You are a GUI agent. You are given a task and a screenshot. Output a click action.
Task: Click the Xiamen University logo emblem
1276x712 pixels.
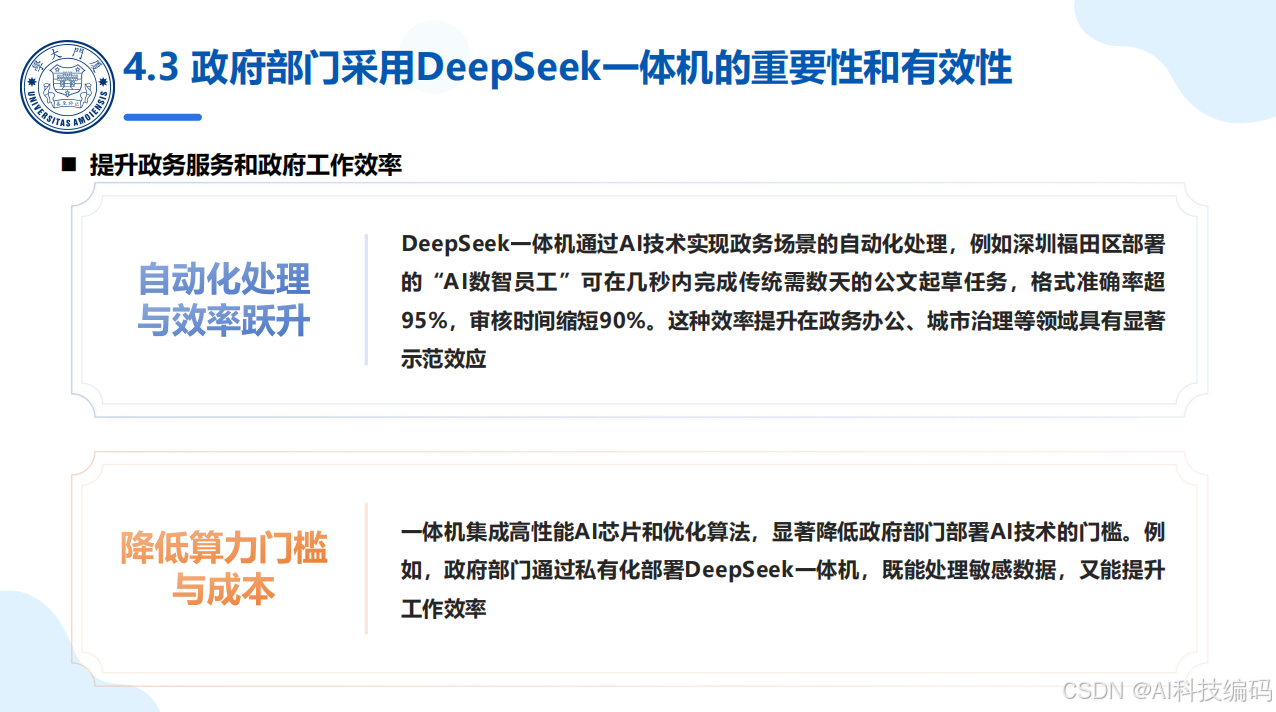(66, 87)
